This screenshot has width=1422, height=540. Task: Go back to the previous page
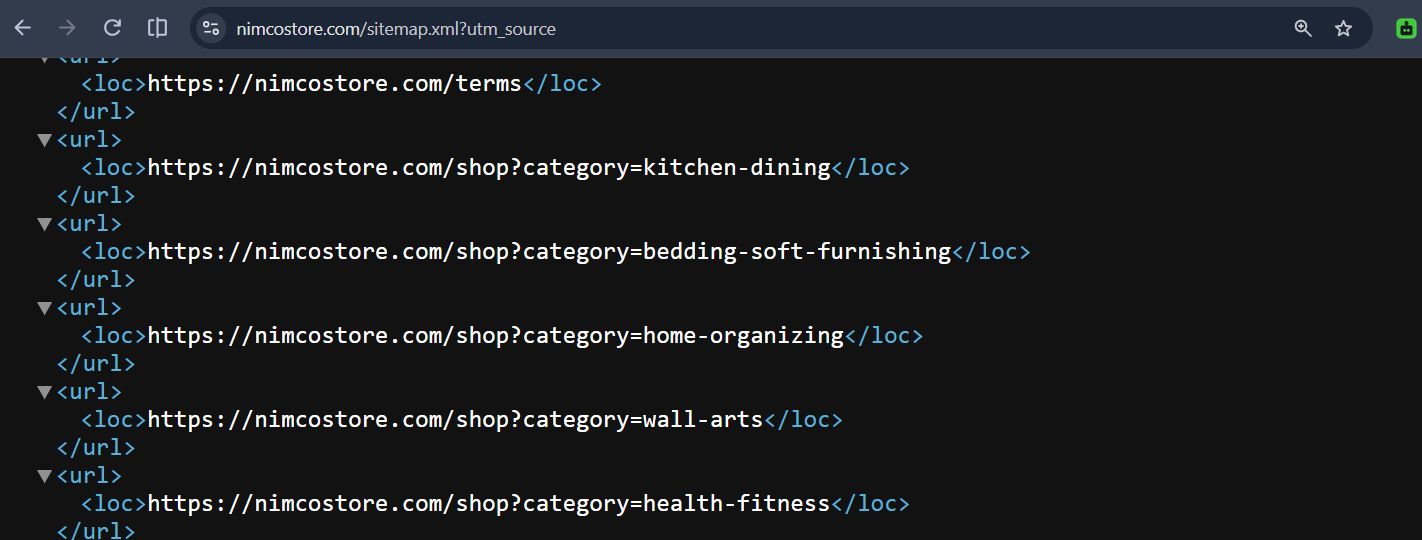click(22, 28)
